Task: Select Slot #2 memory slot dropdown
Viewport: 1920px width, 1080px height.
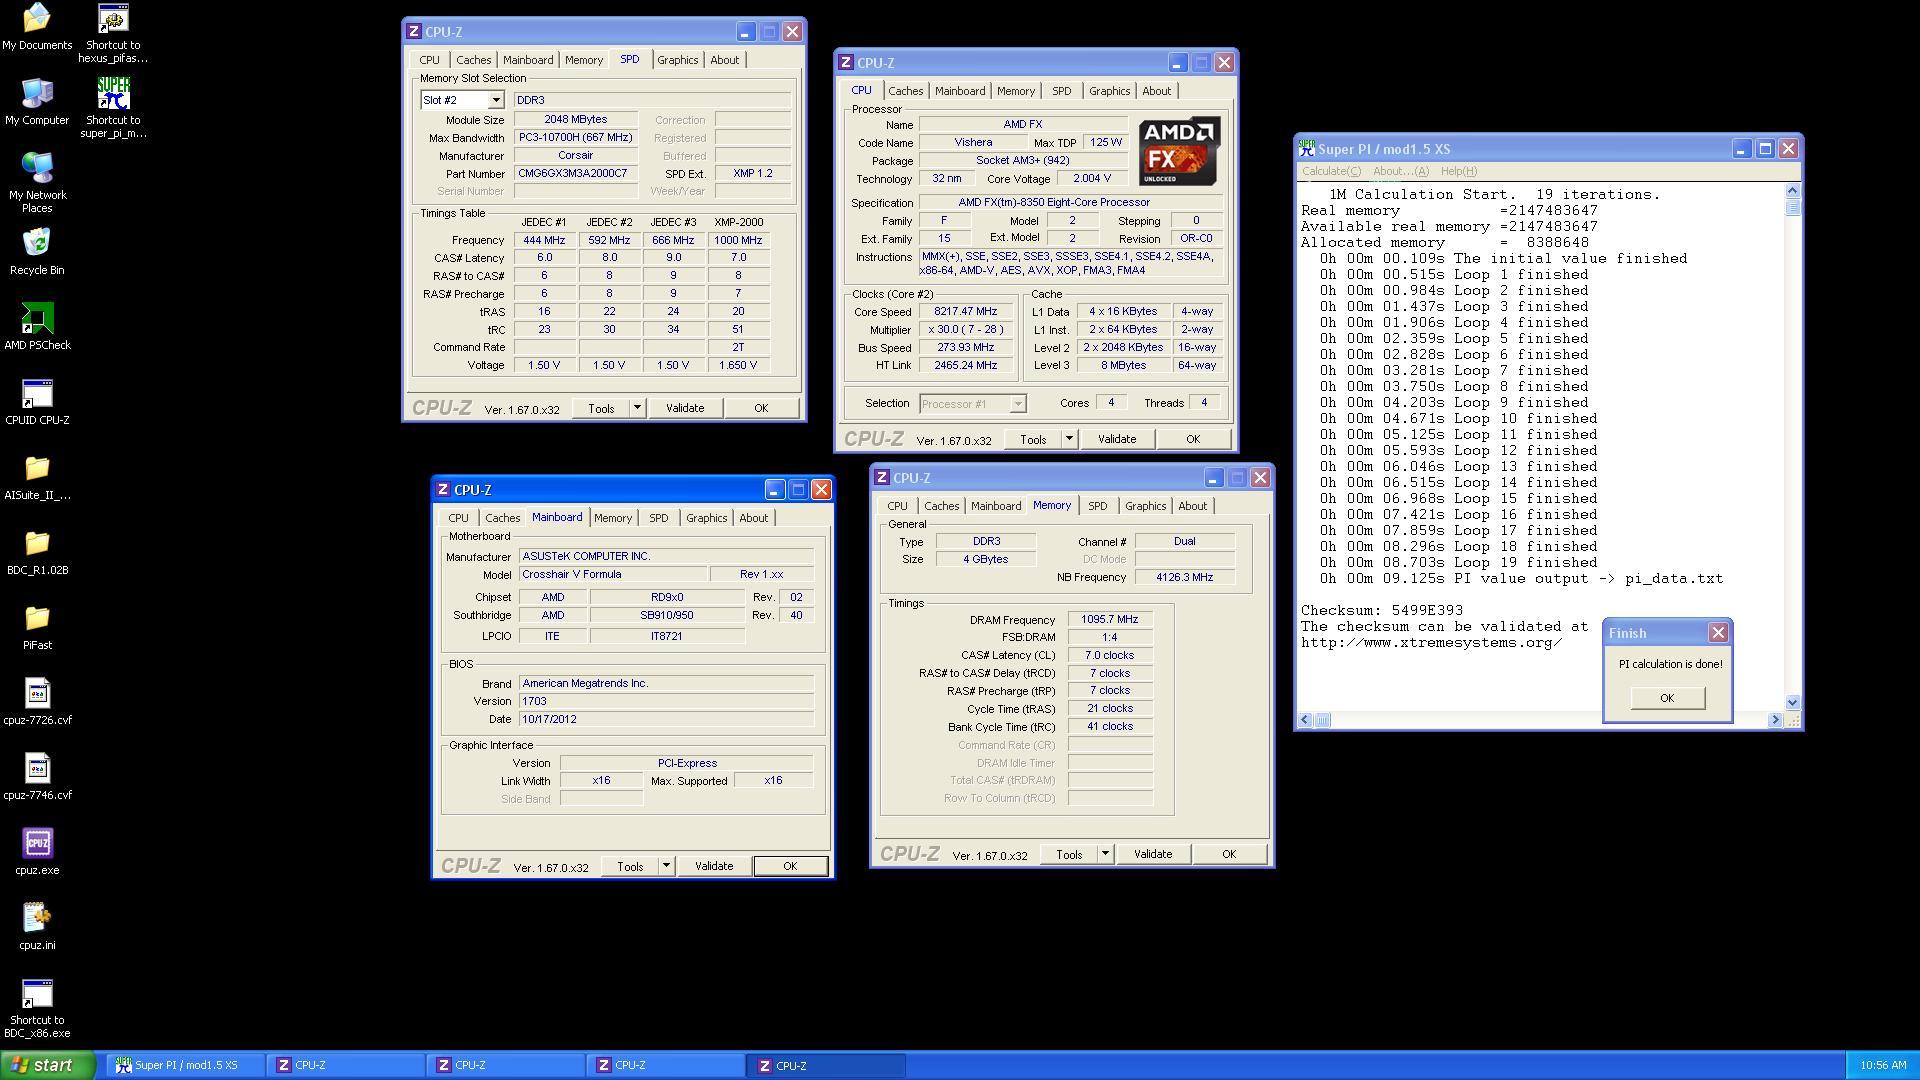Action: click(460, 100)
